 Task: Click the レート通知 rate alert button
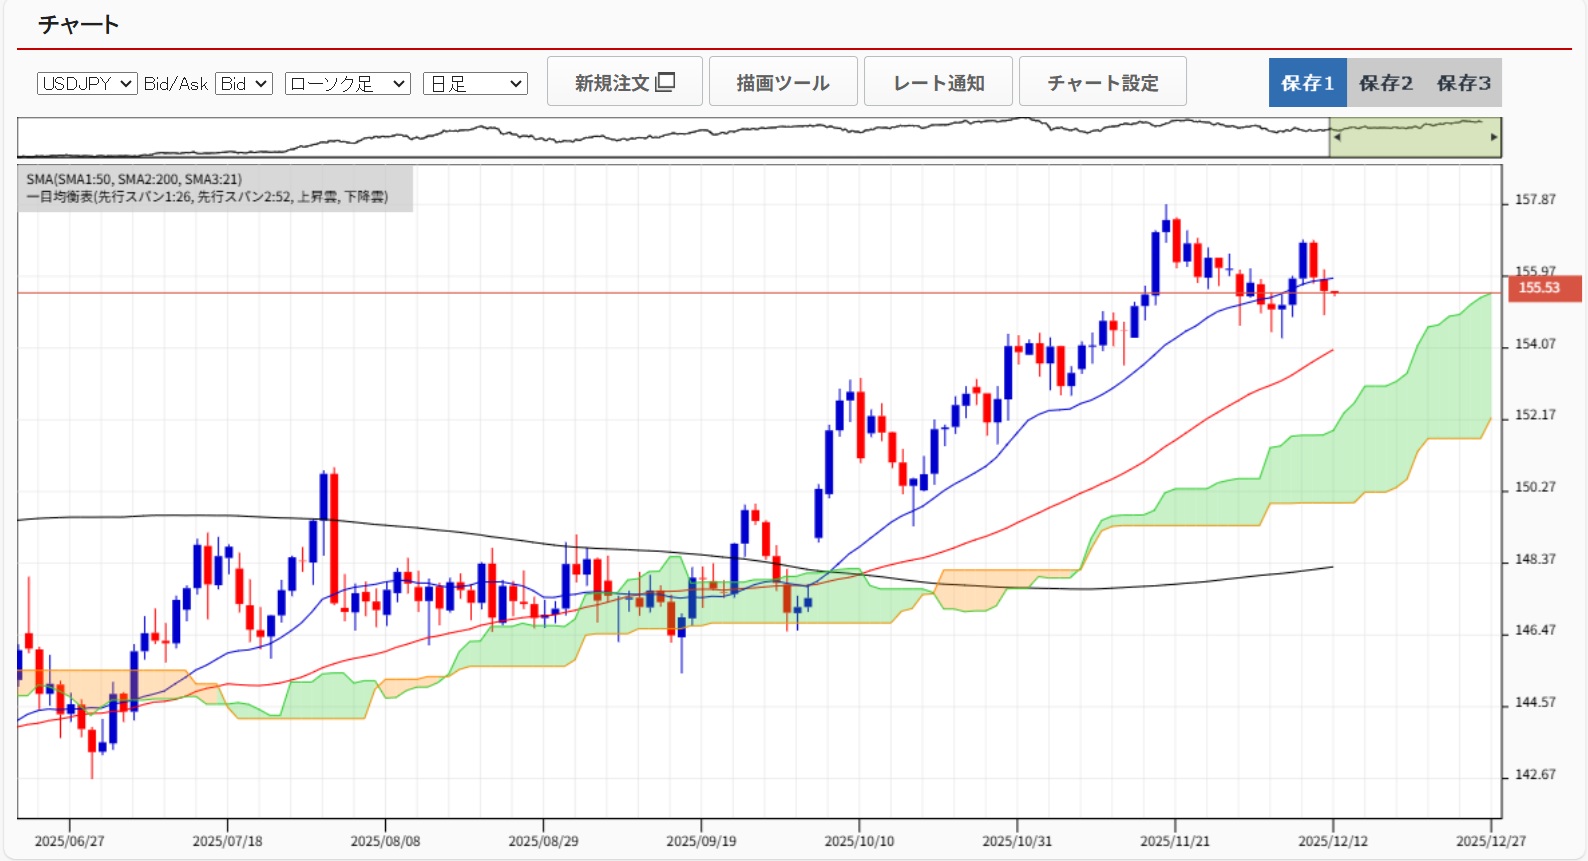pyautogui.click(x=938, y=82)
